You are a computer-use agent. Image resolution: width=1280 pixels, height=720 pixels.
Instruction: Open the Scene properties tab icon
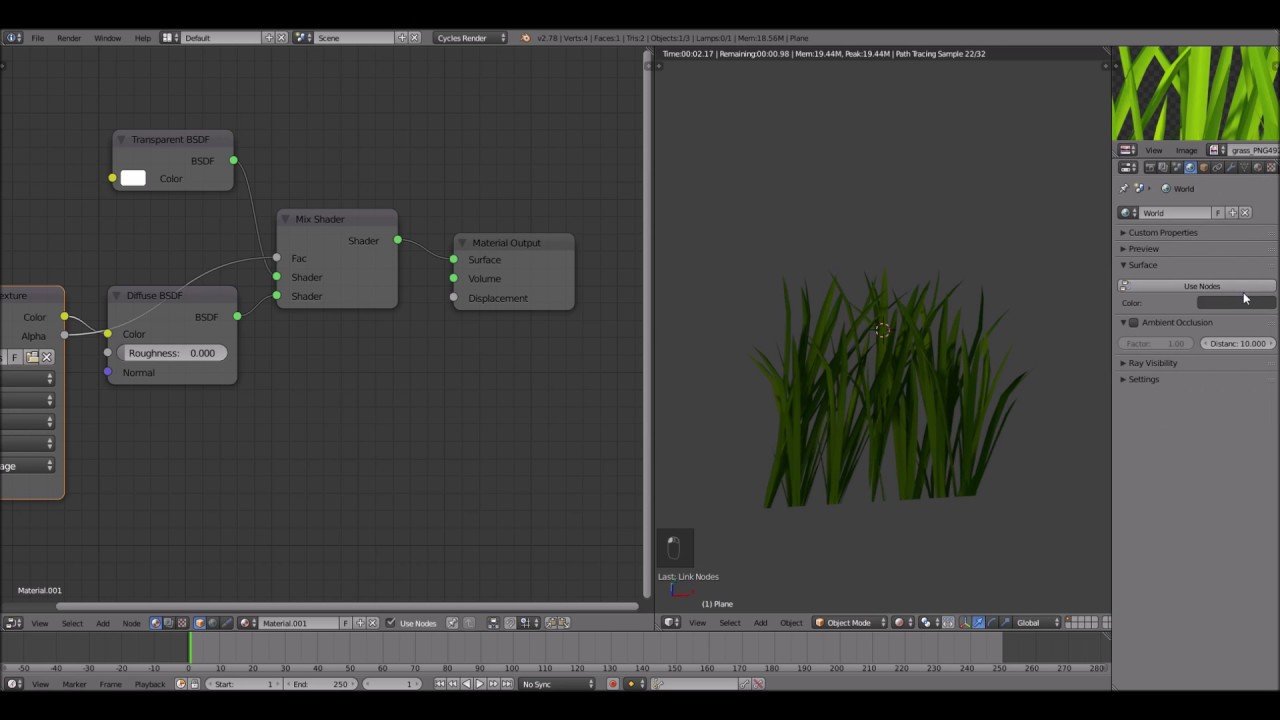tap(1176, 168)
